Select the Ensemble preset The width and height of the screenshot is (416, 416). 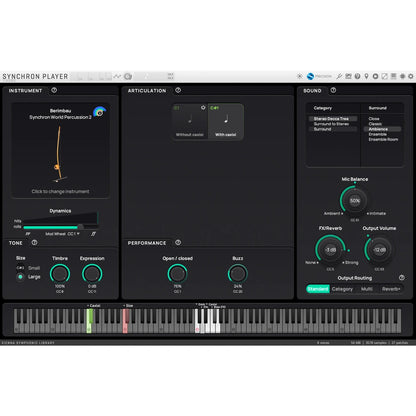click(x=382, y=134)
